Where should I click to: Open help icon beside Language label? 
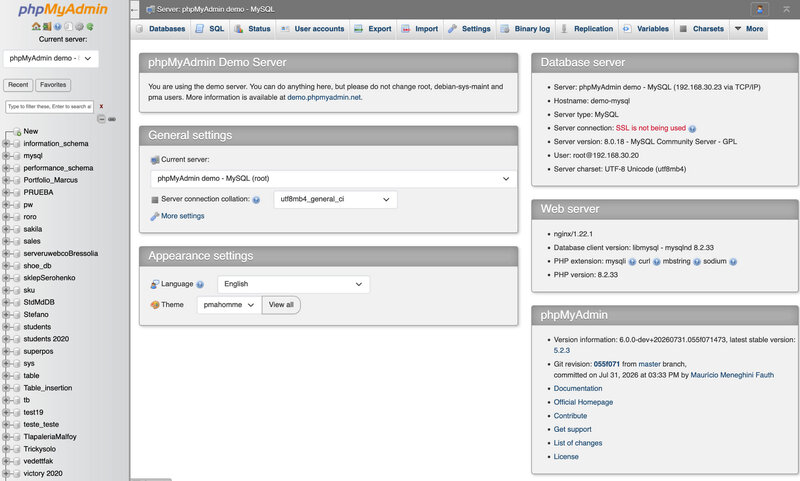(x=200, y=284)
